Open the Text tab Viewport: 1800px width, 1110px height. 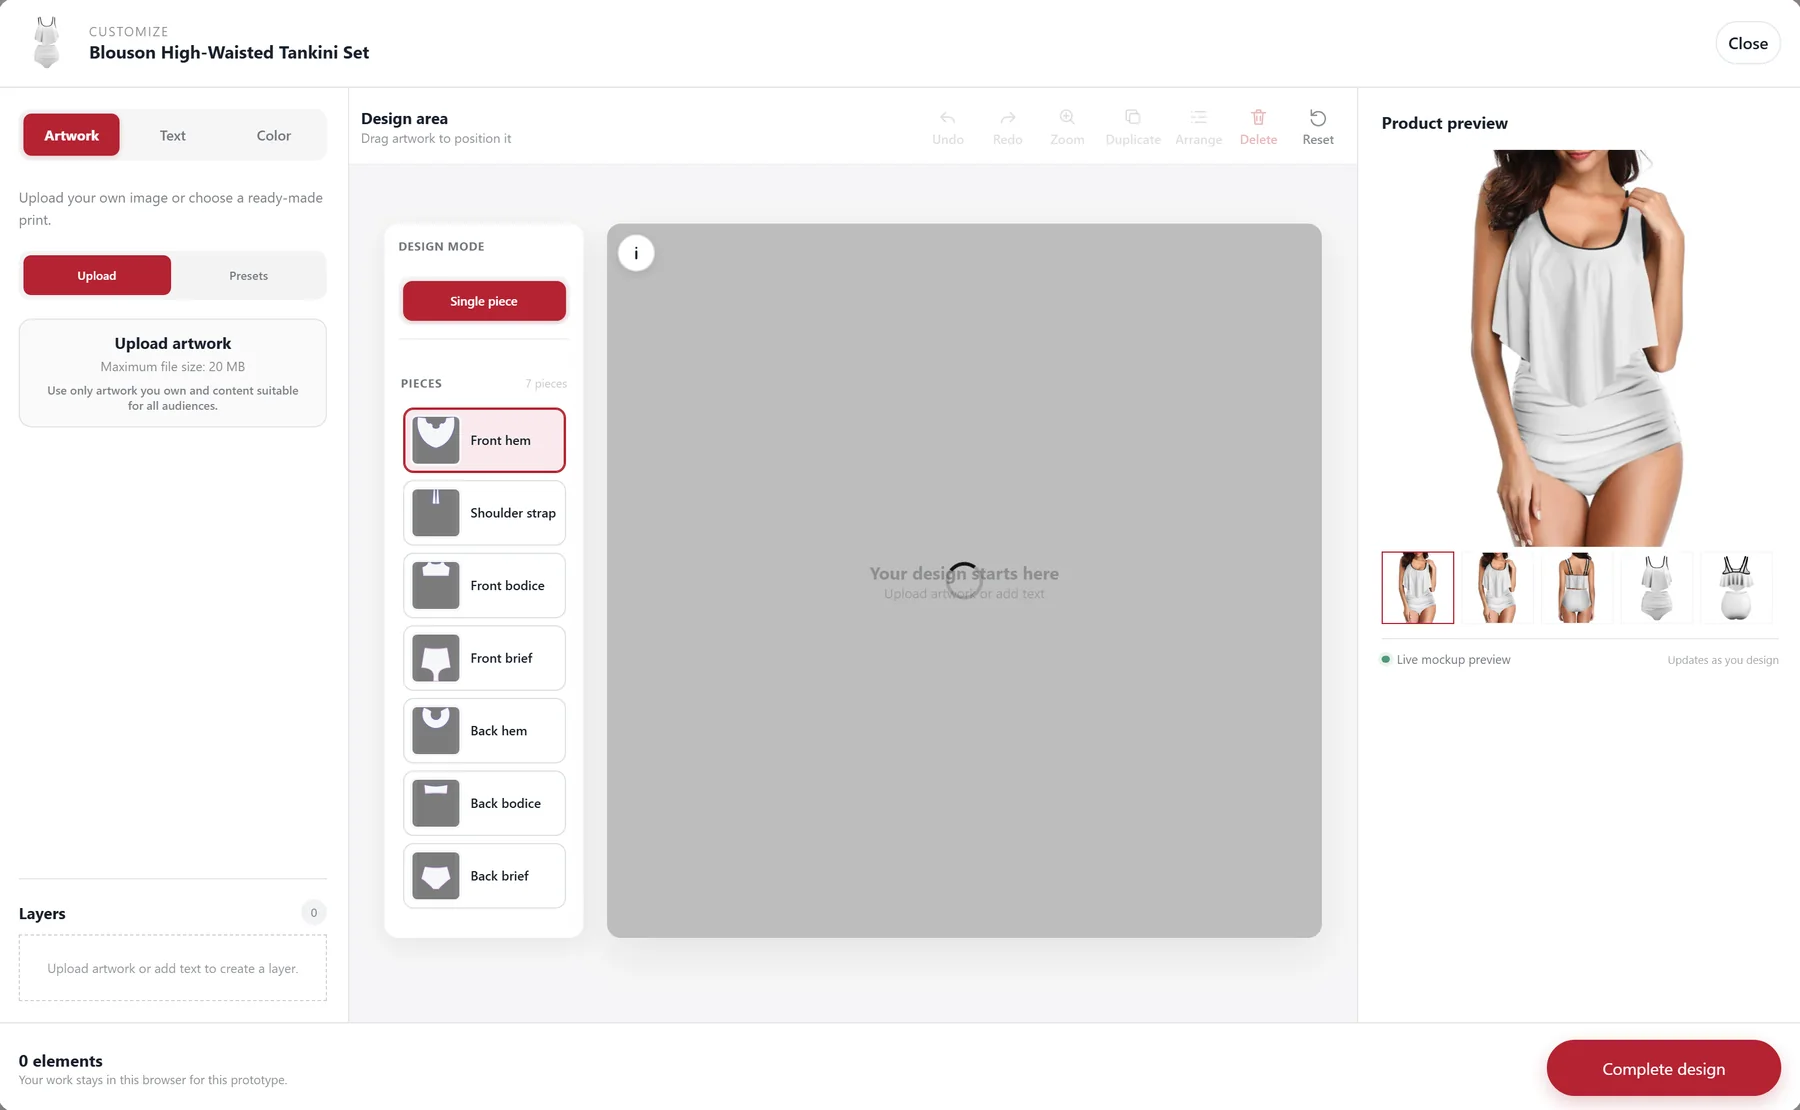(172, 135)
